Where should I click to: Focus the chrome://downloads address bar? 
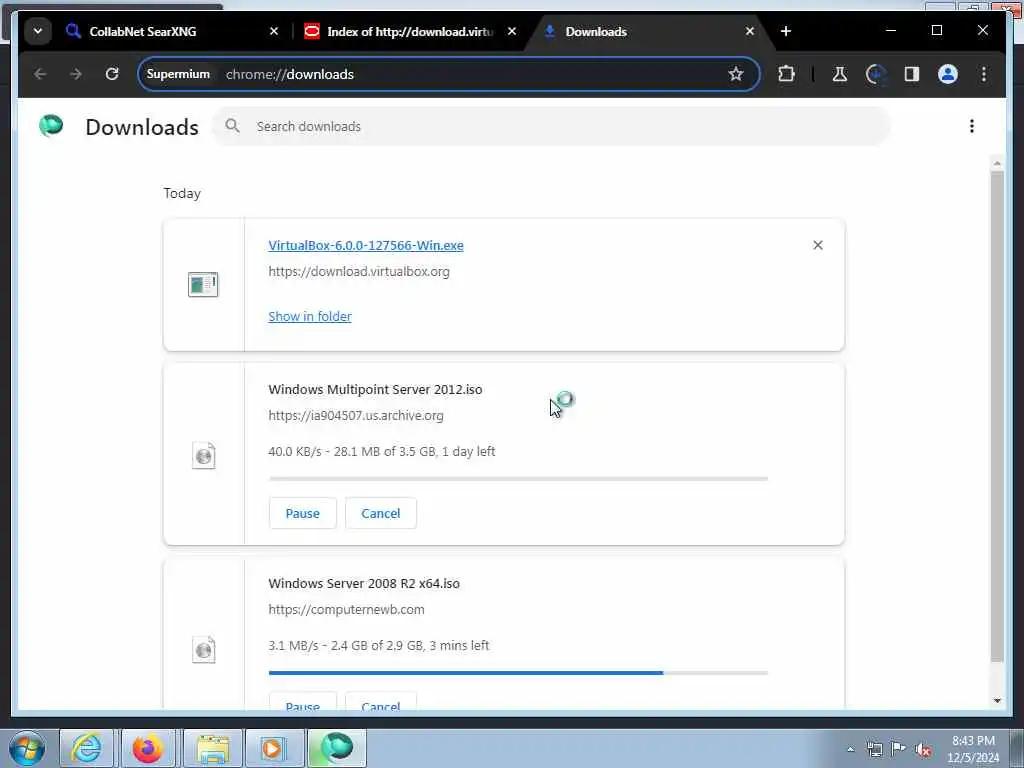click(x=449, y=74)
